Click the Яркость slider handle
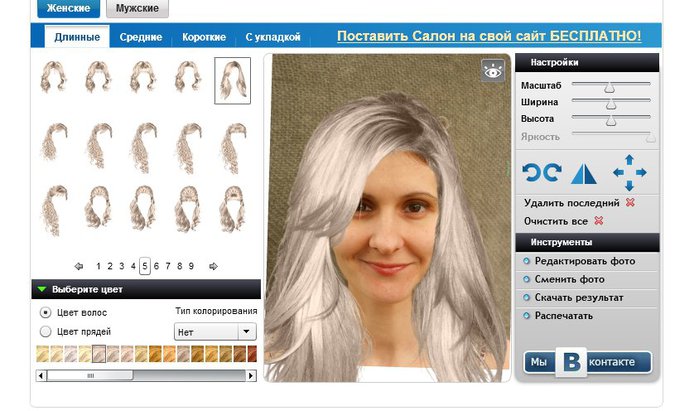The width and height of the screenshot is (699, 411). point(650,138)
